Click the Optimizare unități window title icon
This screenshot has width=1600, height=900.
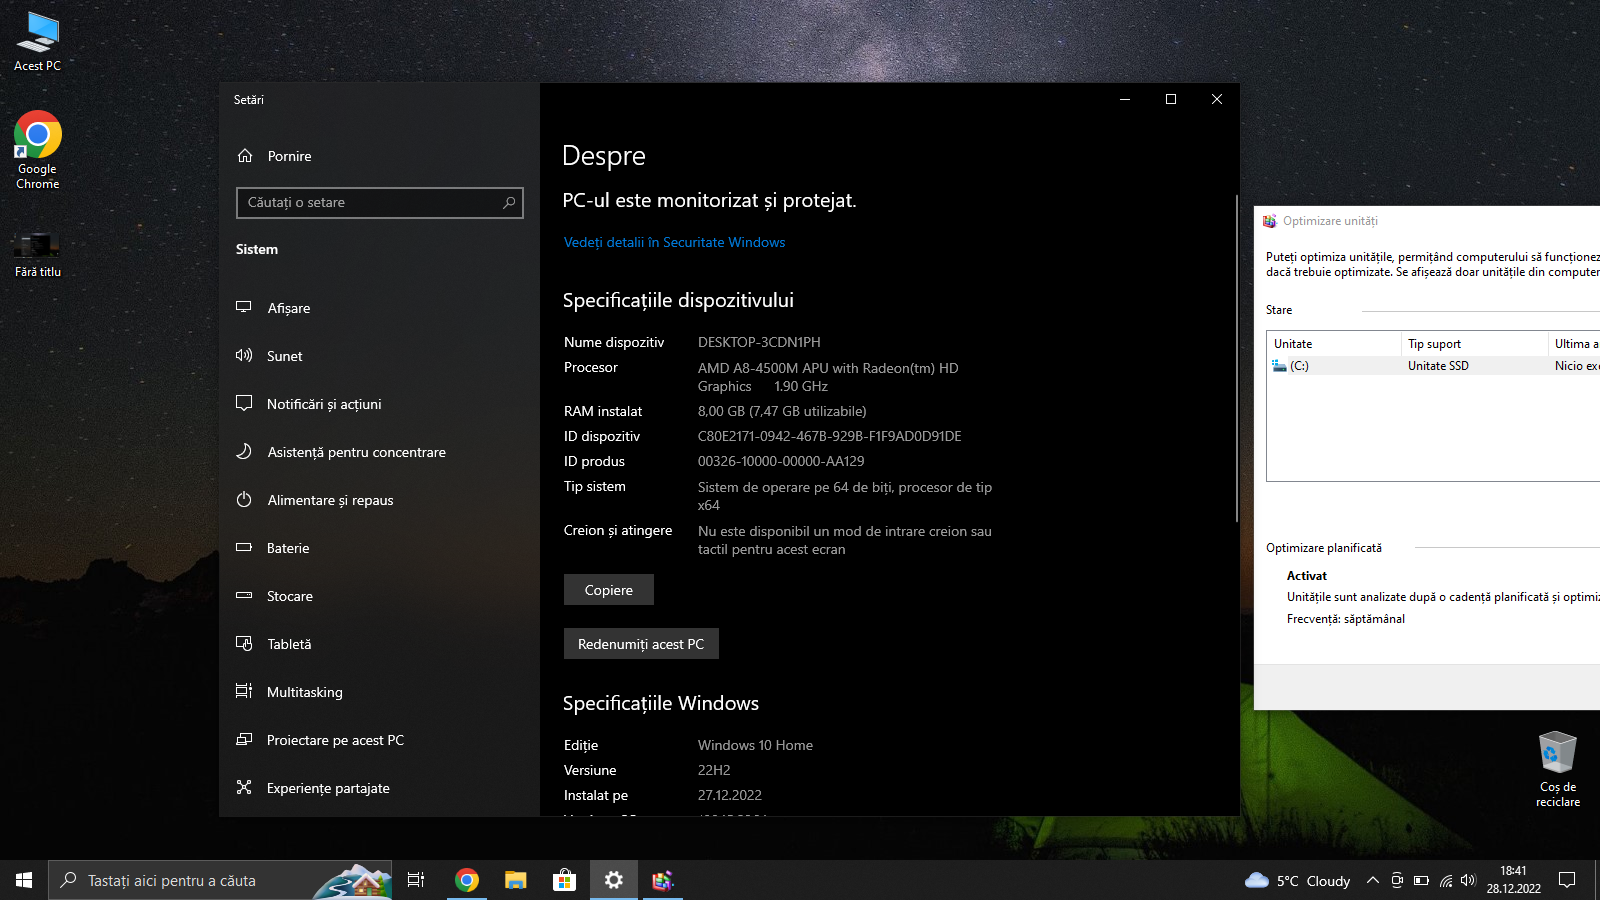point(1270,221)
